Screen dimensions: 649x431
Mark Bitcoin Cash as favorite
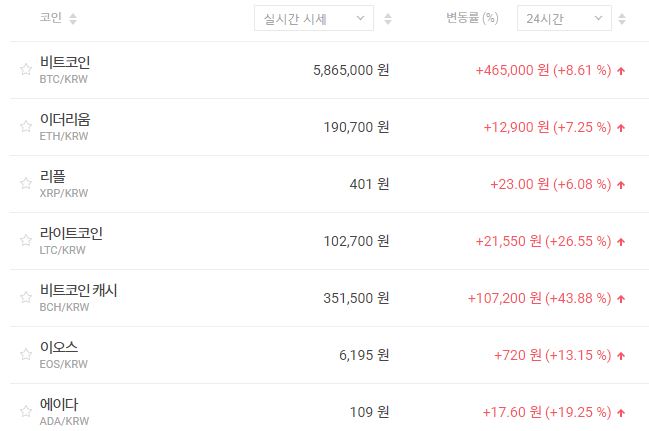pos(26,297)
